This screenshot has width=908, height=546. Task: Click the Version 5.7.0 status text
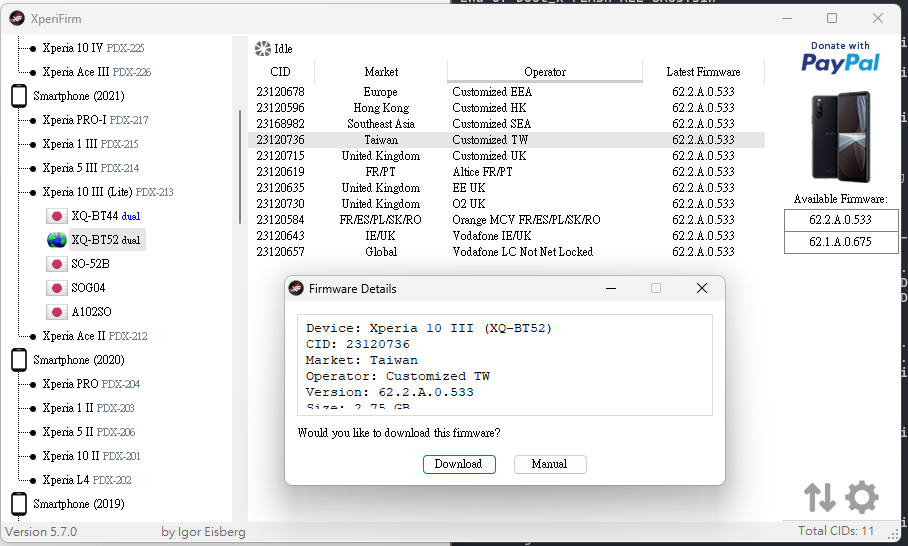[x=41, y=532]
